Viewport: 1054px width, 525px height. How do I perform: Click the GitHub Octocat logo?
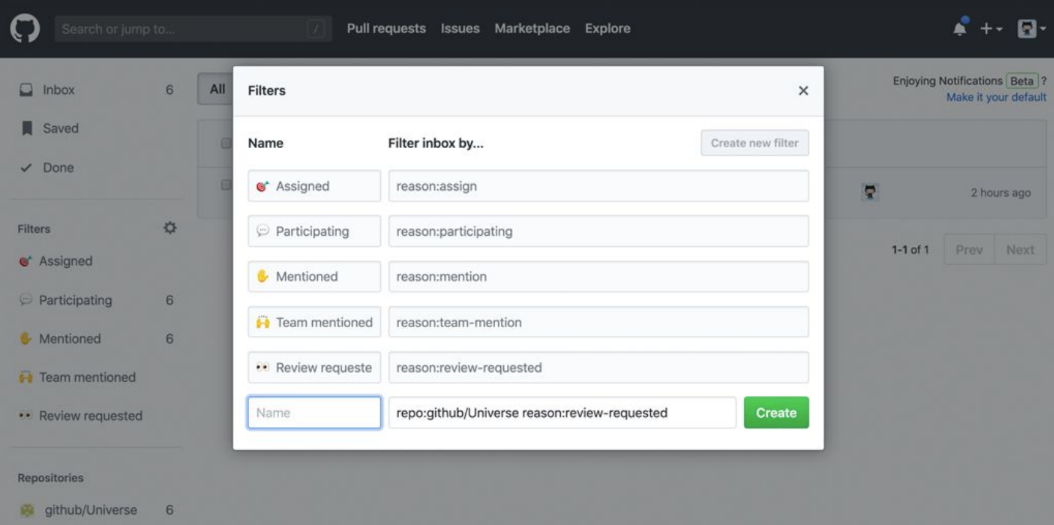(26, 29)
